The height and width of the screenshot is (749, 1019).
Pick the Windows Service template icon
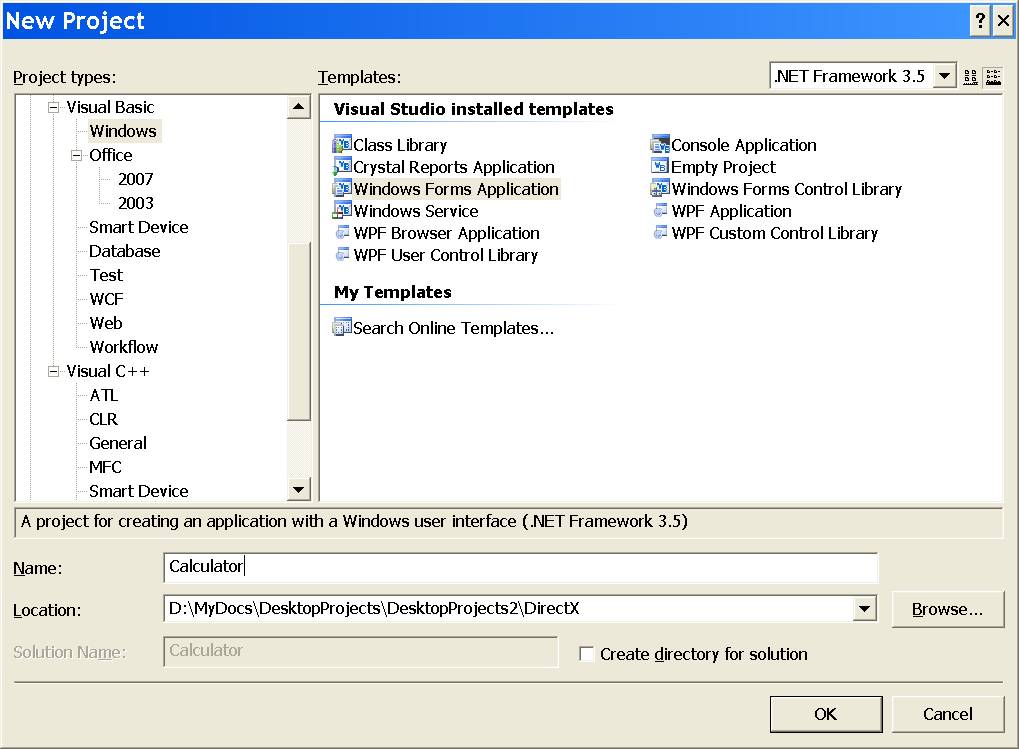point(342,211)
